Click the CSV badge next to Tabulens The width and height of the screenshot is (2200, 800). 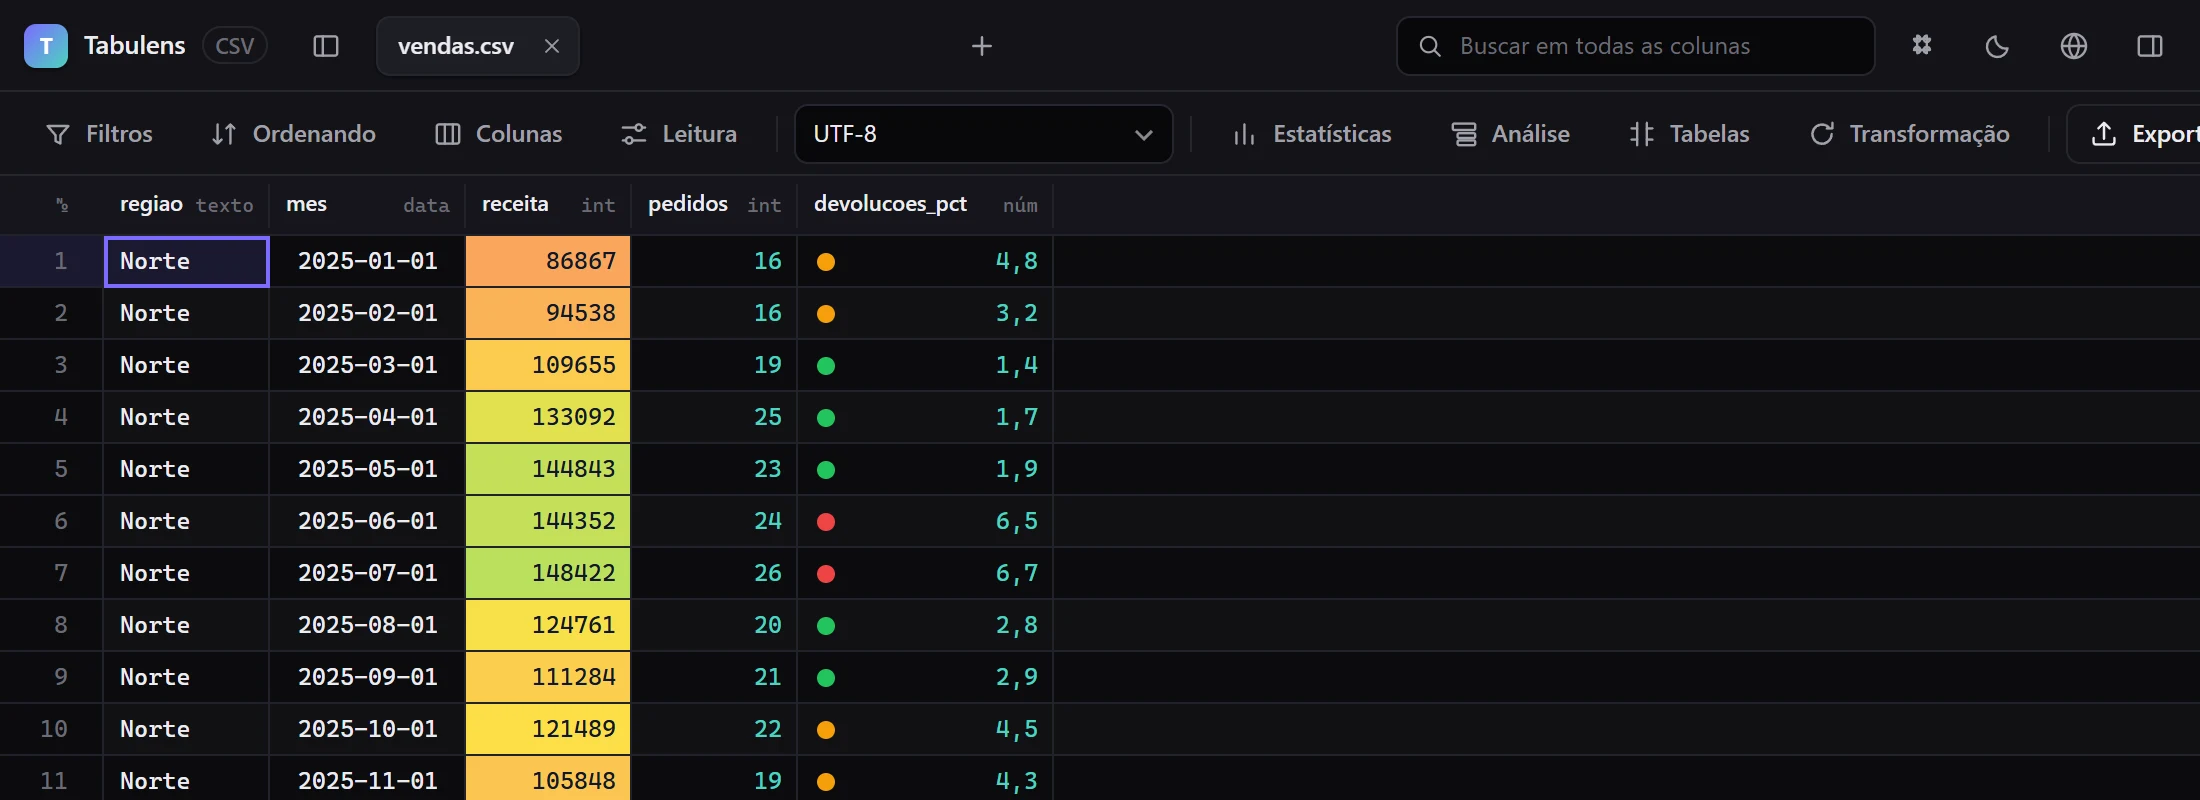(x=235, y=46)
